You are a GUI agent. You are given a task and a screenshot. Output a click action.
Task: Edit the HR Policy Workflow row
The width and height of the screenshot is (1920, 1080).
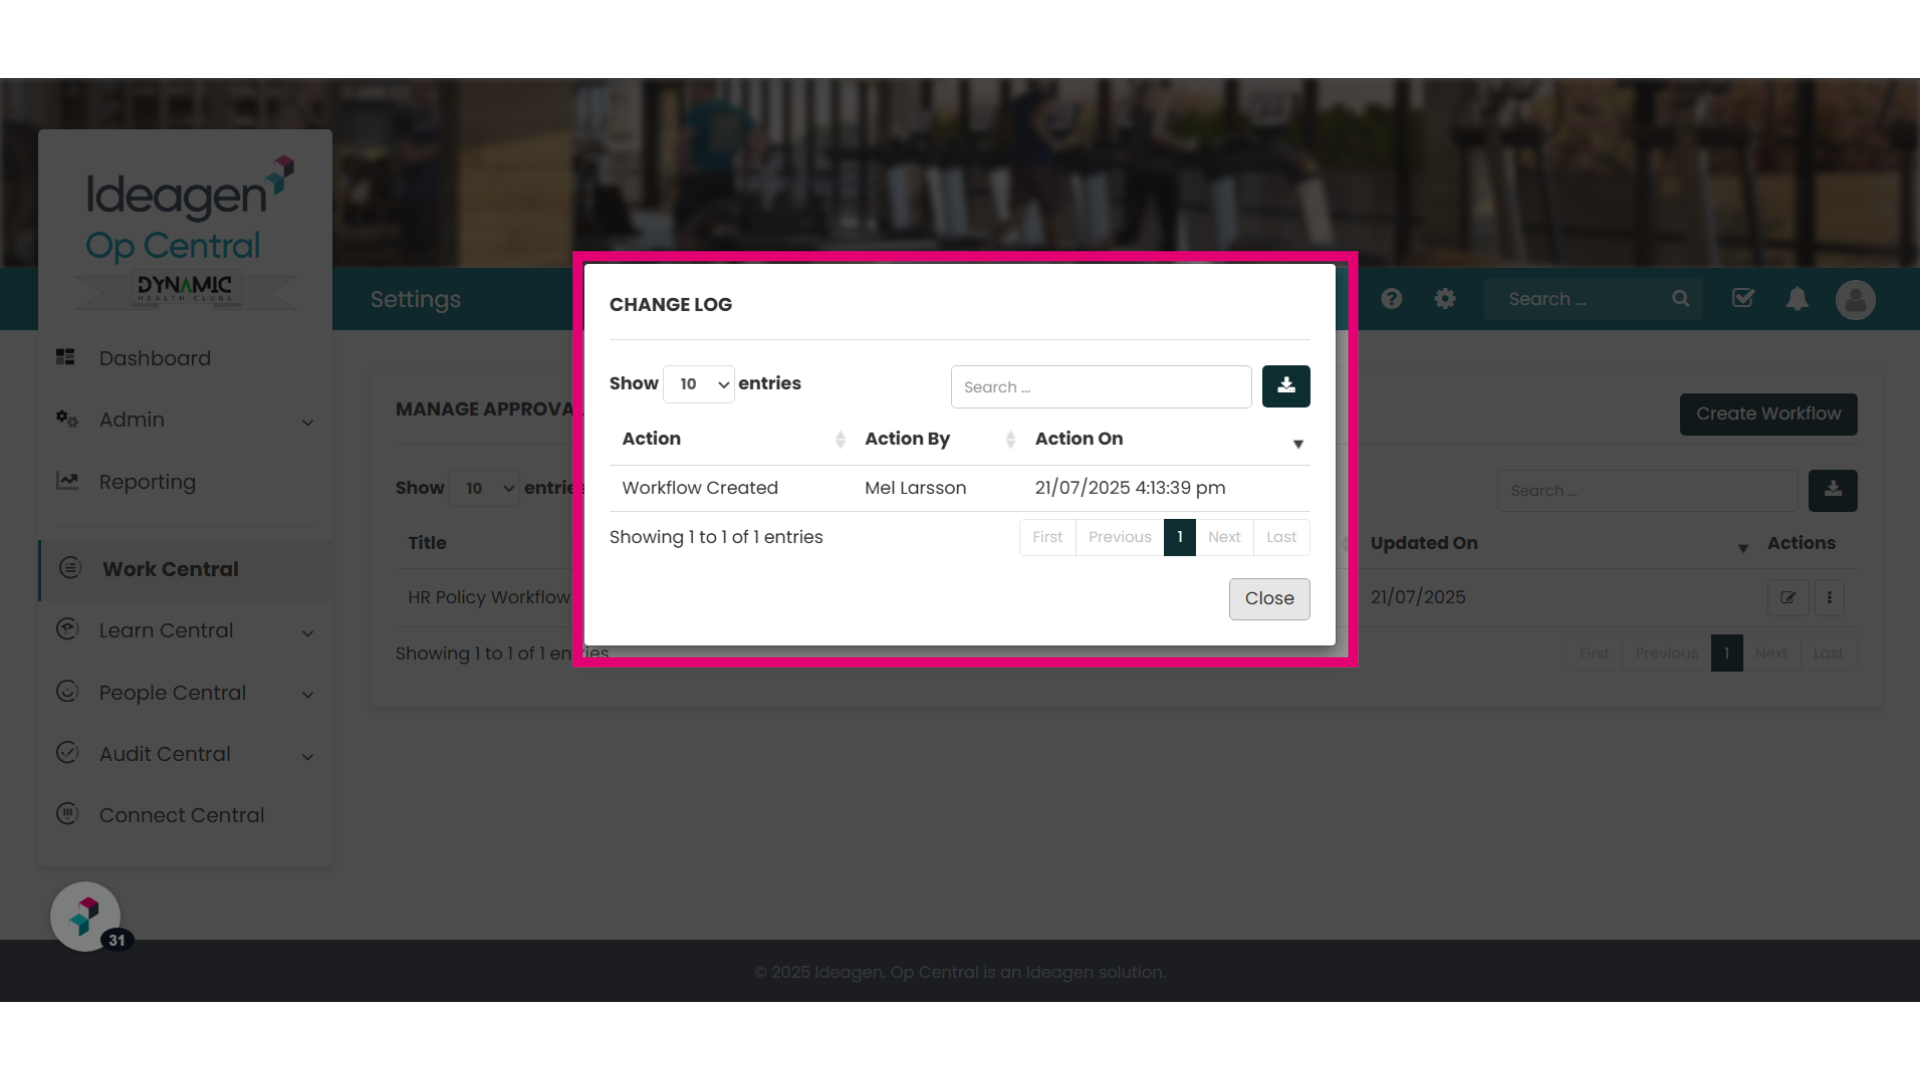pos(1787,598)
